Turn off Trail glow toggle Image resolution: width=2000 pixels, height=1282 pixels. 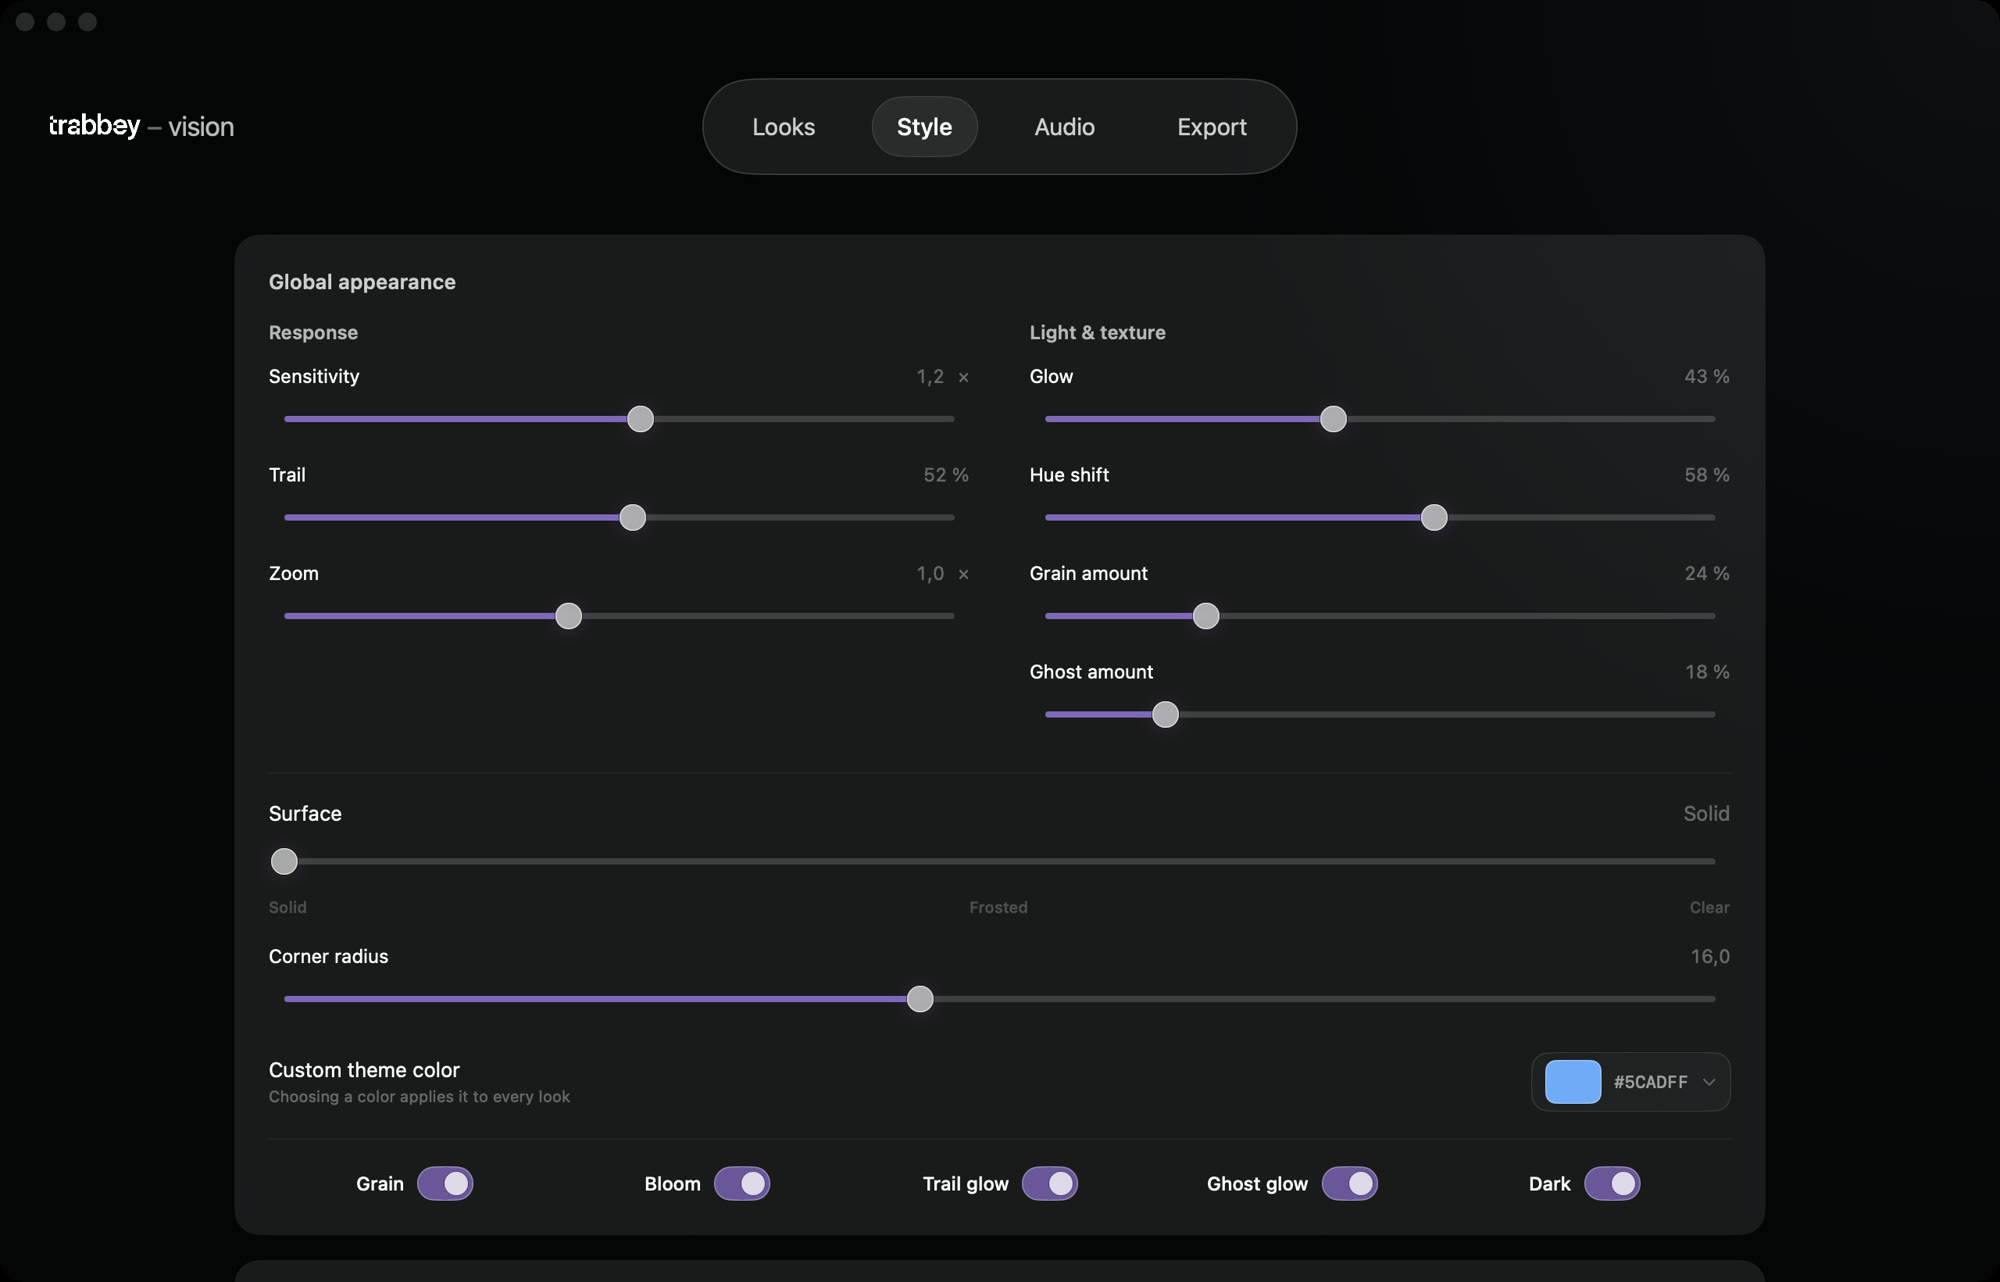coord(1050,1183)
